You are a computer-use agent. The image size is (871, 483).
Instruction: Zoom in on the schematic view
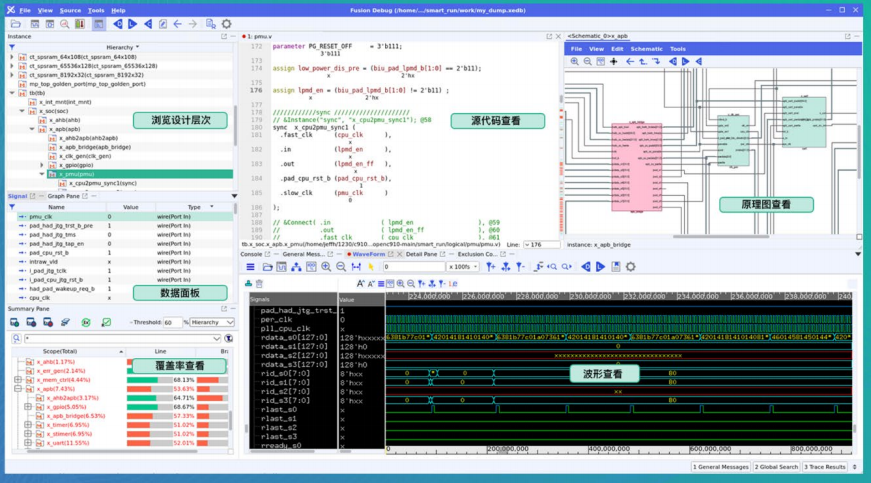(x=575, y=62)
